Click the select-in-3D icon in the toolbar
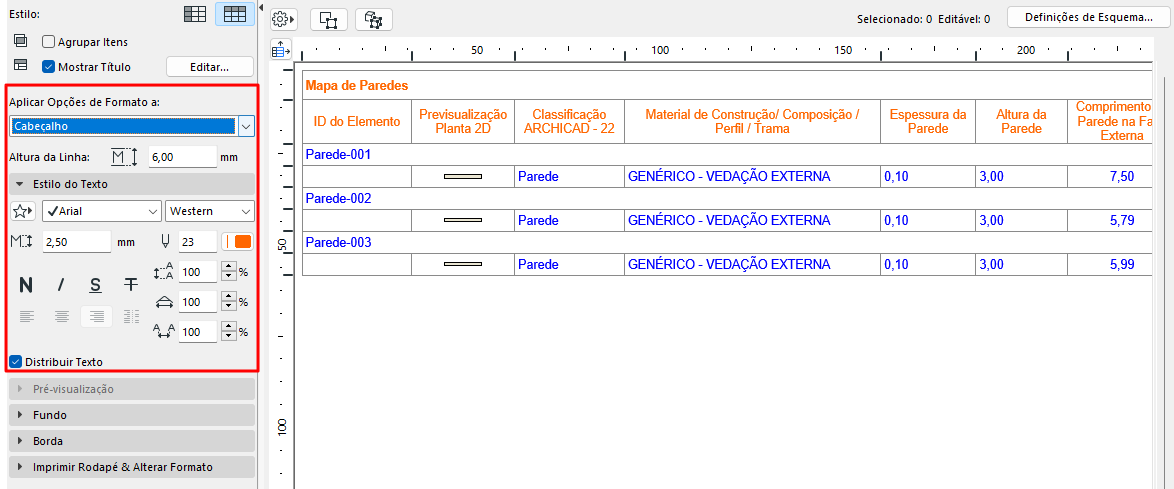Screen dimensions: 1174x489 (374, 19)
